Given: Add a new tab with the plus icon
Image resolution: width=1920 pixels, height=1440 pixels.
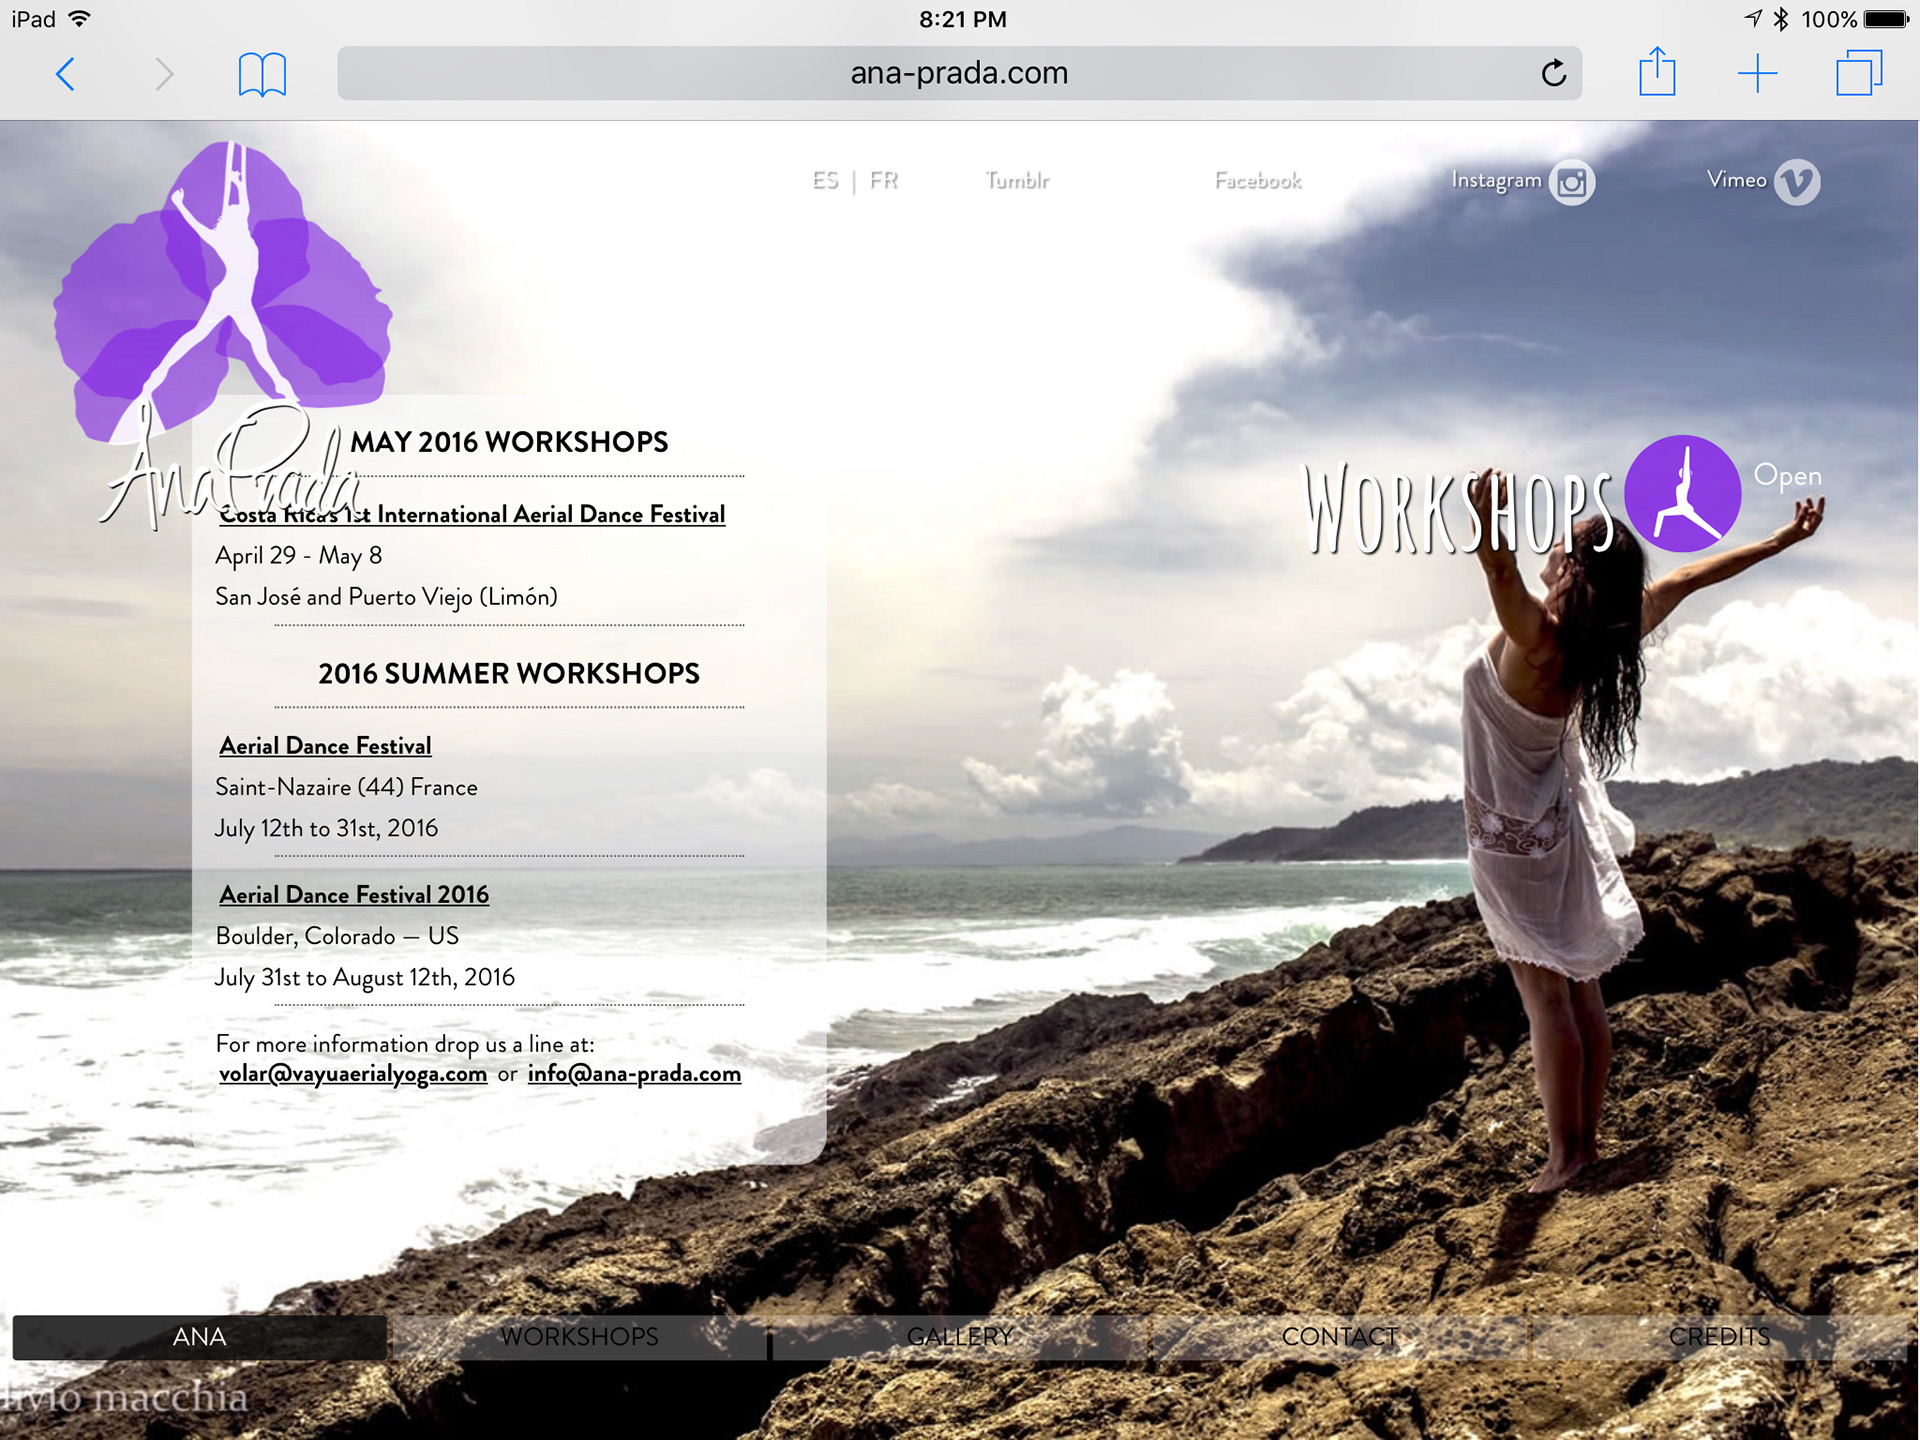Looking at the screenshot, I should [x=1757, y=74].
